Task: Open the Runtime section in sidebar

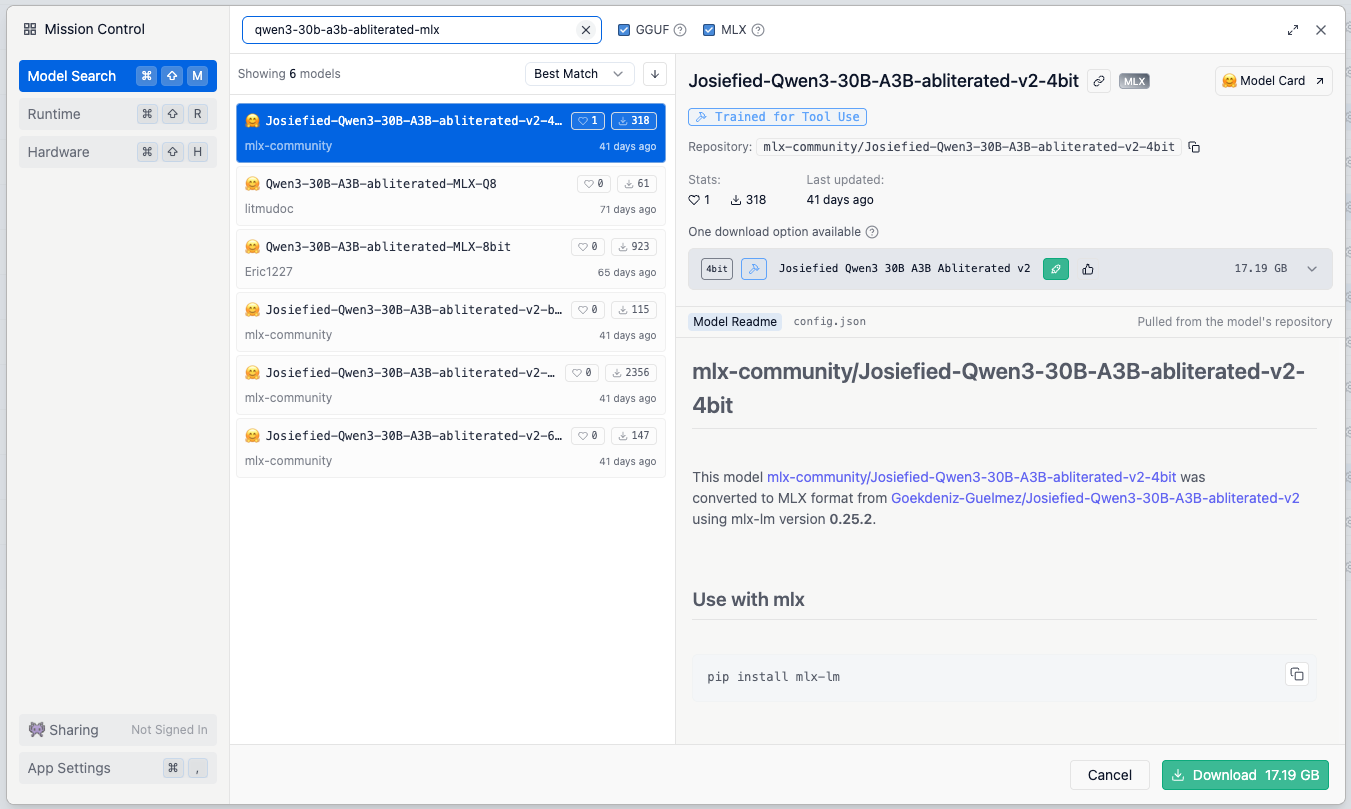Action: pyautogui.click(x=117, y=114)
